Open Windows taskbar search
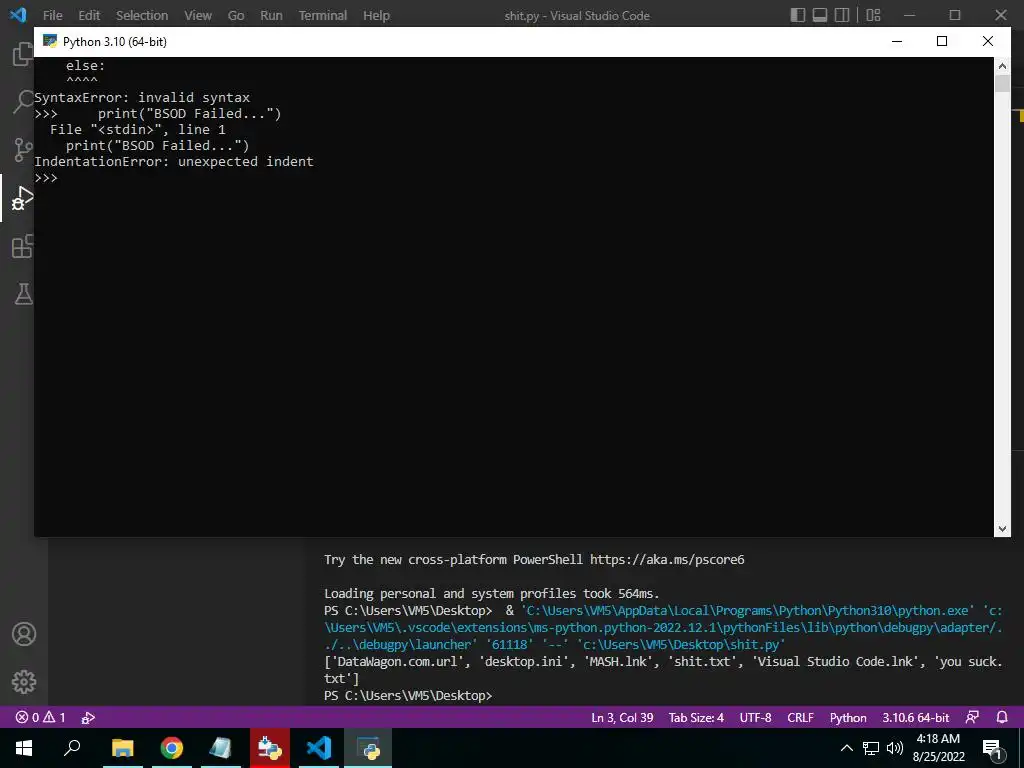 (72, 748)
